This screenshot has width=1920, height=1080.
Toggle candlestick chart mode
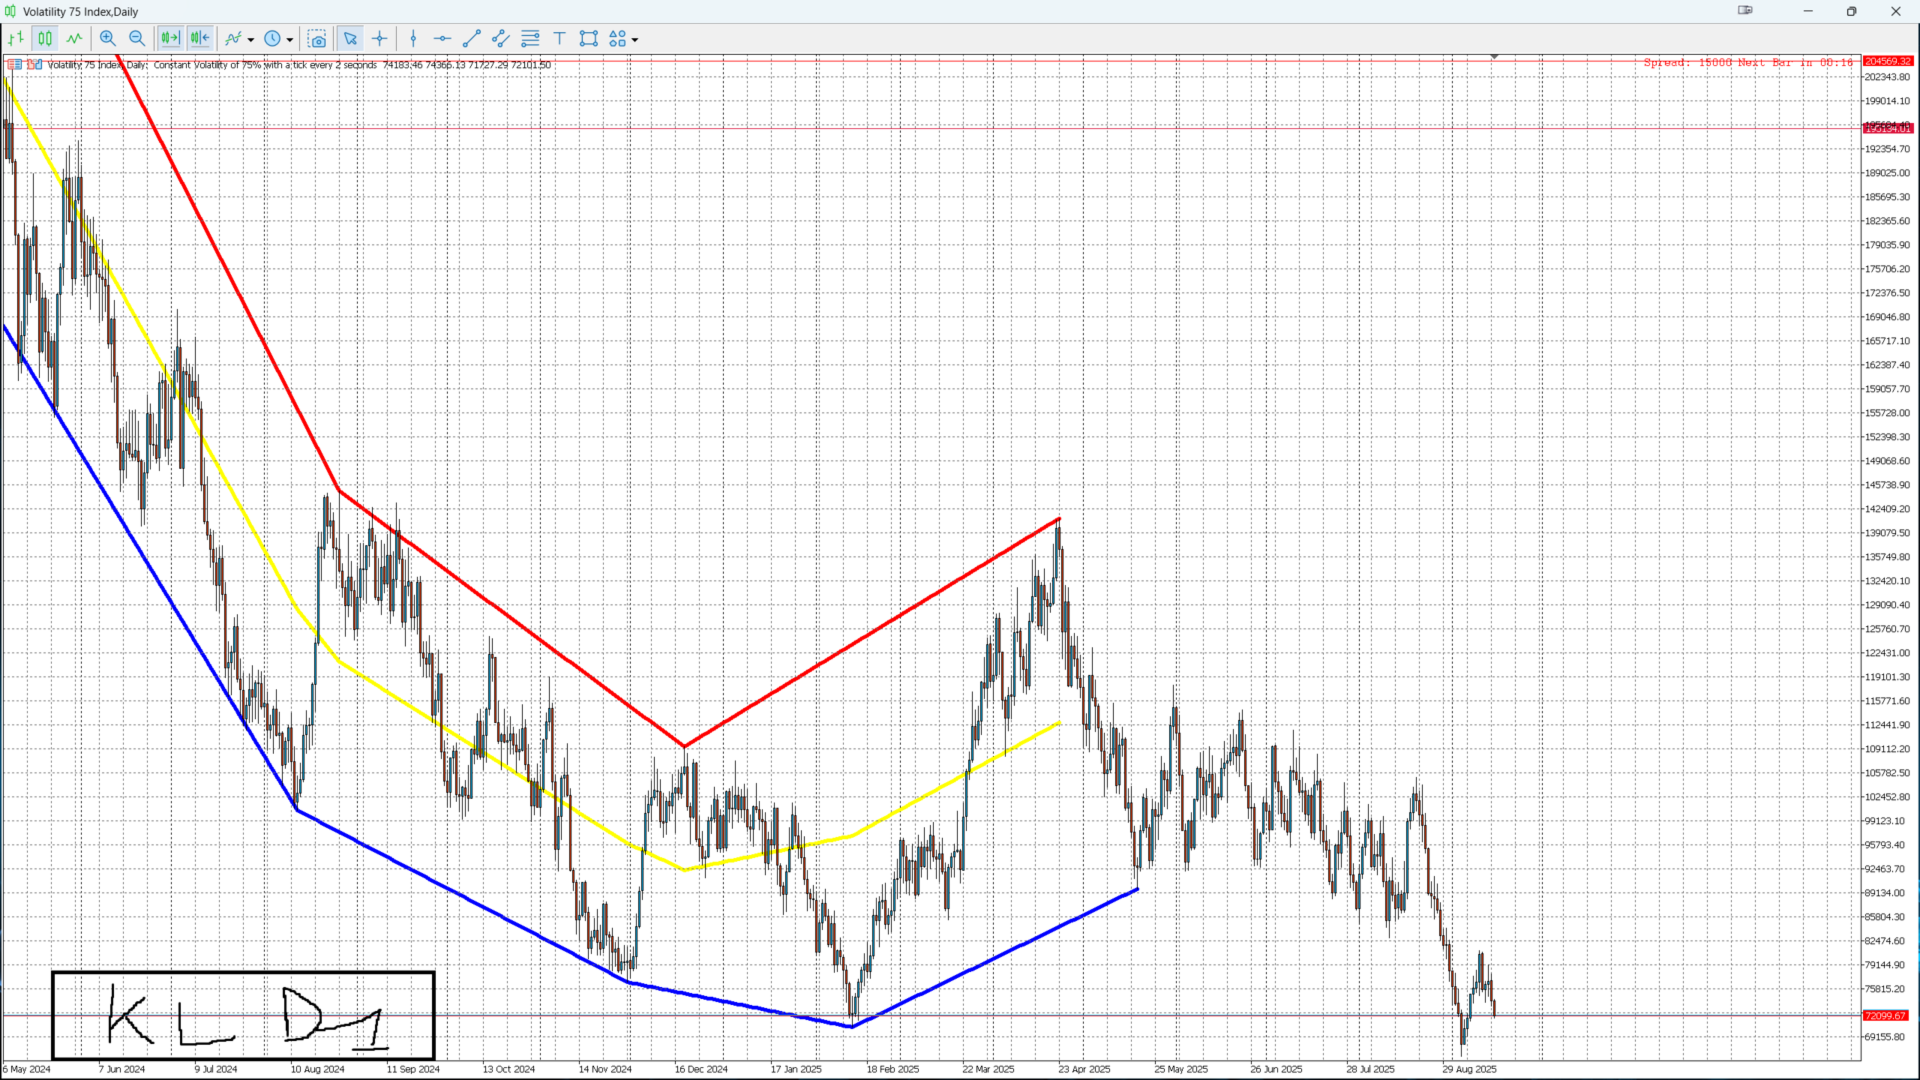[45, 39]
